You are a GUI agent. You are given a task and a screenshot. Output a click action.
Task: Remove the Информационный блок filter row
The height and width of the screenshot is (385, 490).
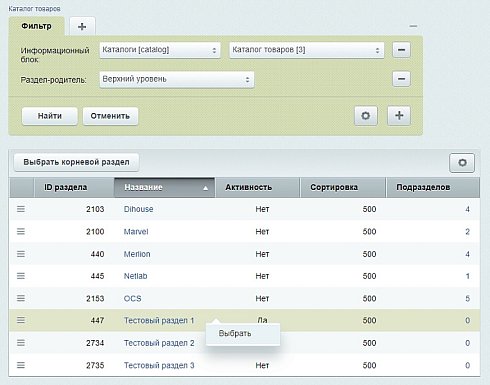tap(401, 50)
